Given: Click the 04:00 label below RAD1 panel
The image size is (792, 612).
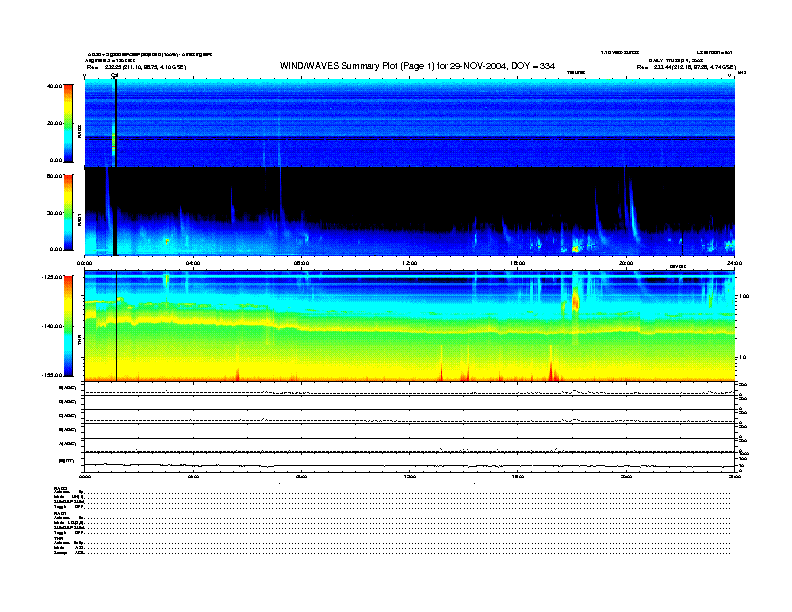Looking at the screenshot, I should tap(193, 263).
